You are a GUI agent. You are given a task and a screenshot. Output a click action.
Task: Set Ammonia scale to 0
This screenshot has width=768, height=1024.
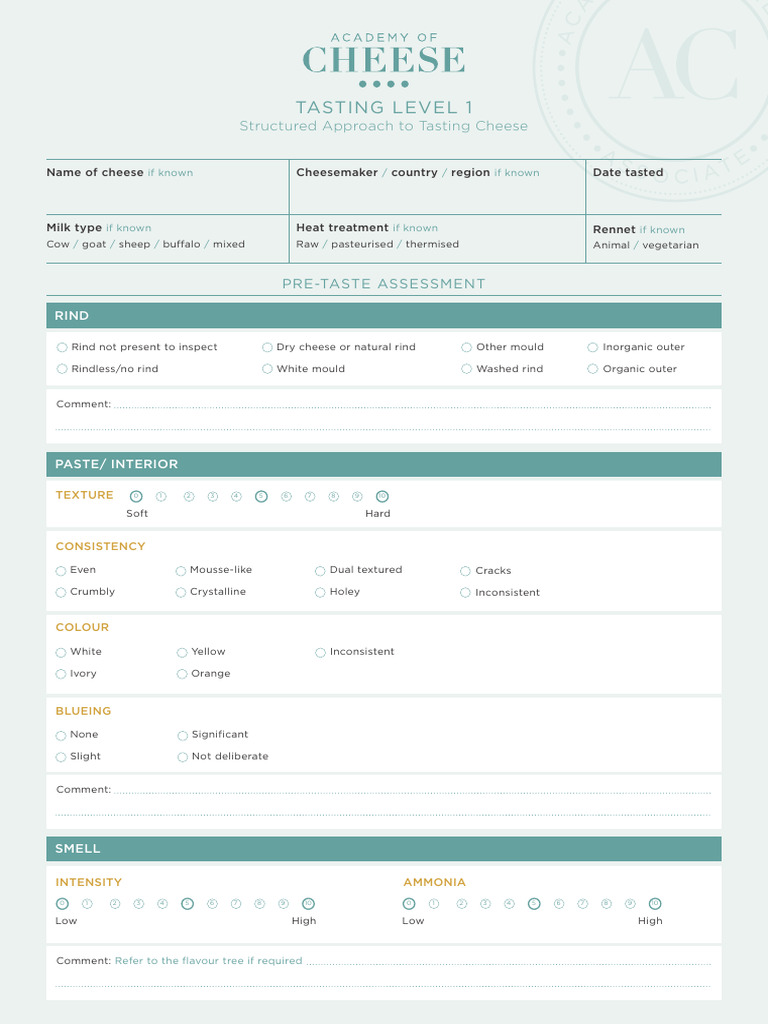pos(409,904)
